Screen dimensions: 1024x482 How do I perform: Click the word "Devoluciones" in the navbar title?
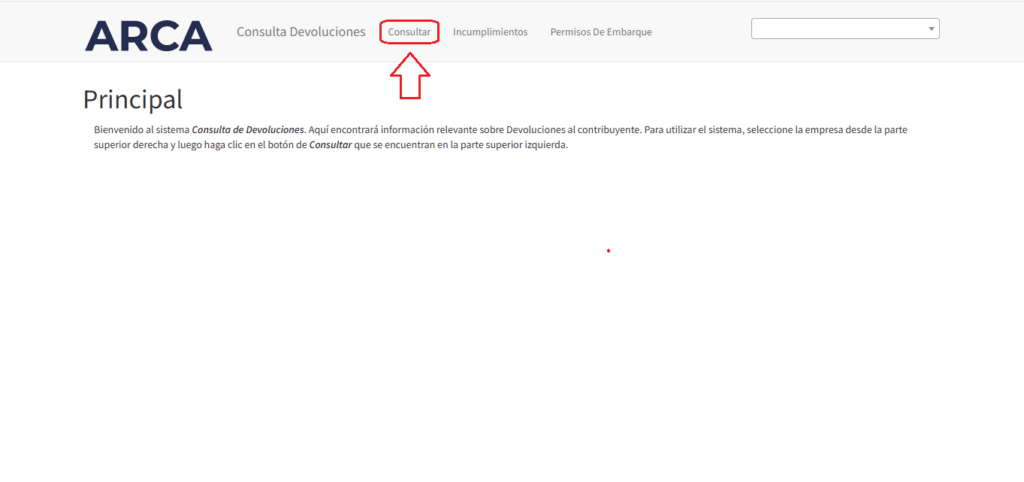(x=328, y=32)
